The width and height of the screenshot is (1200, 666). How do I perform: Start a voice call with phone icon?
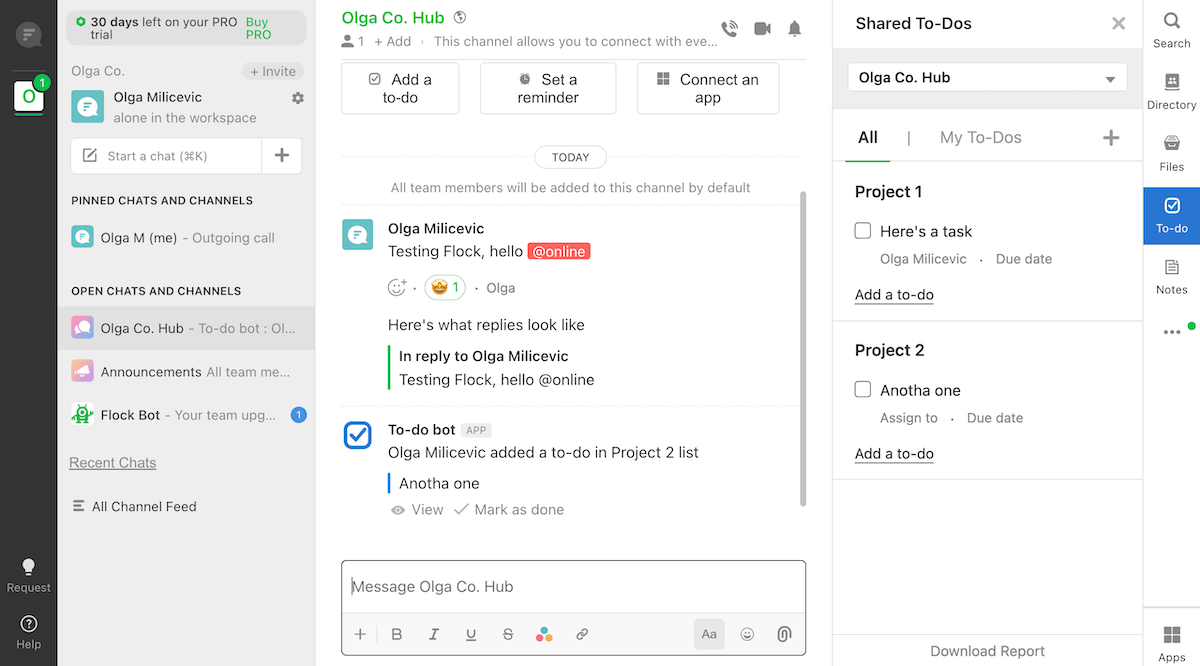coord(729,29)
